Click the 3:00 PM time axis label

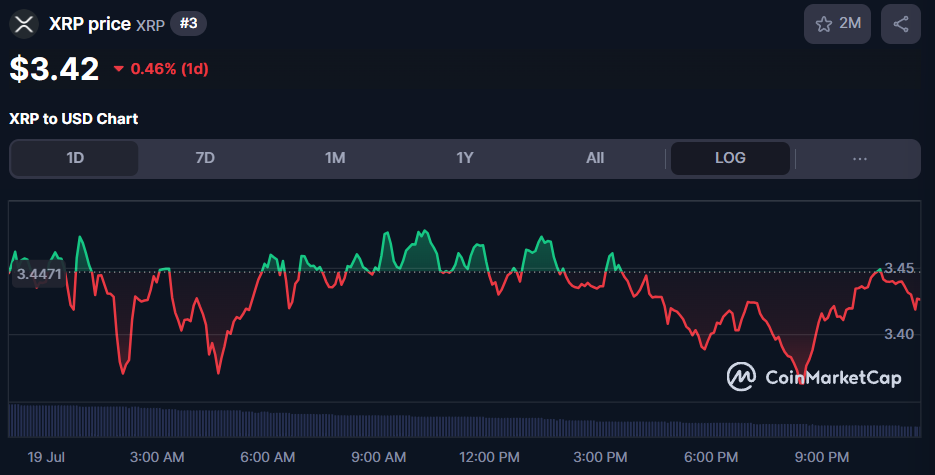click(600, 457)
